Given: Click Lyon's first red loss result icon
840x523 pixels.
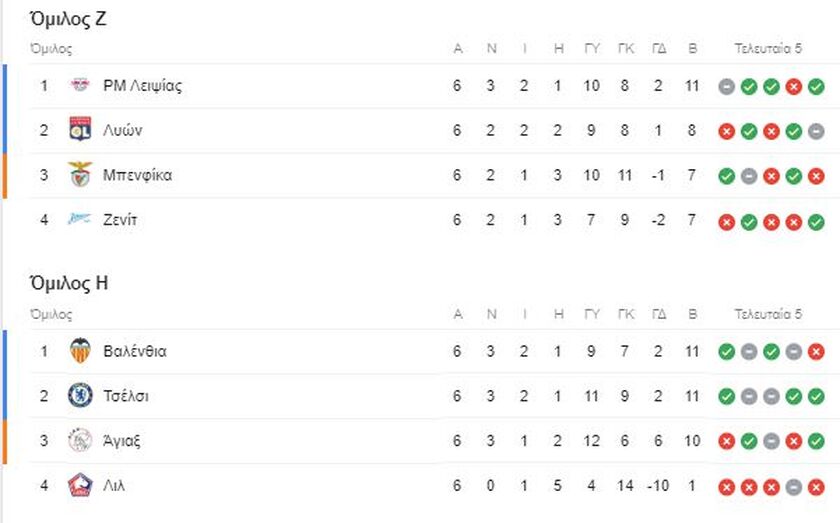Looking at the screenshot, I should click(727, 131).
